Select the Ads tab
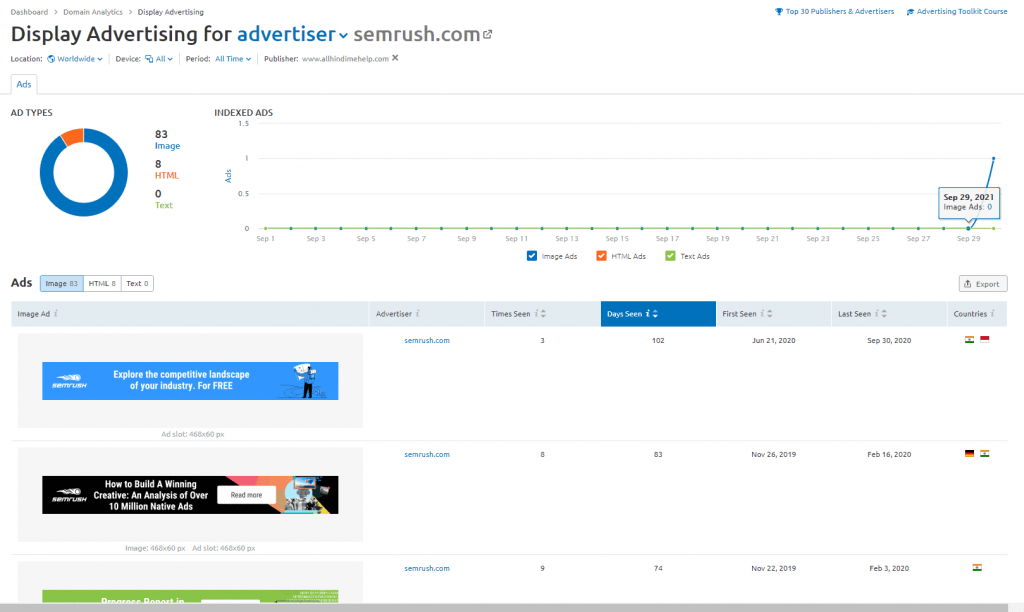 tap(24, 84)
